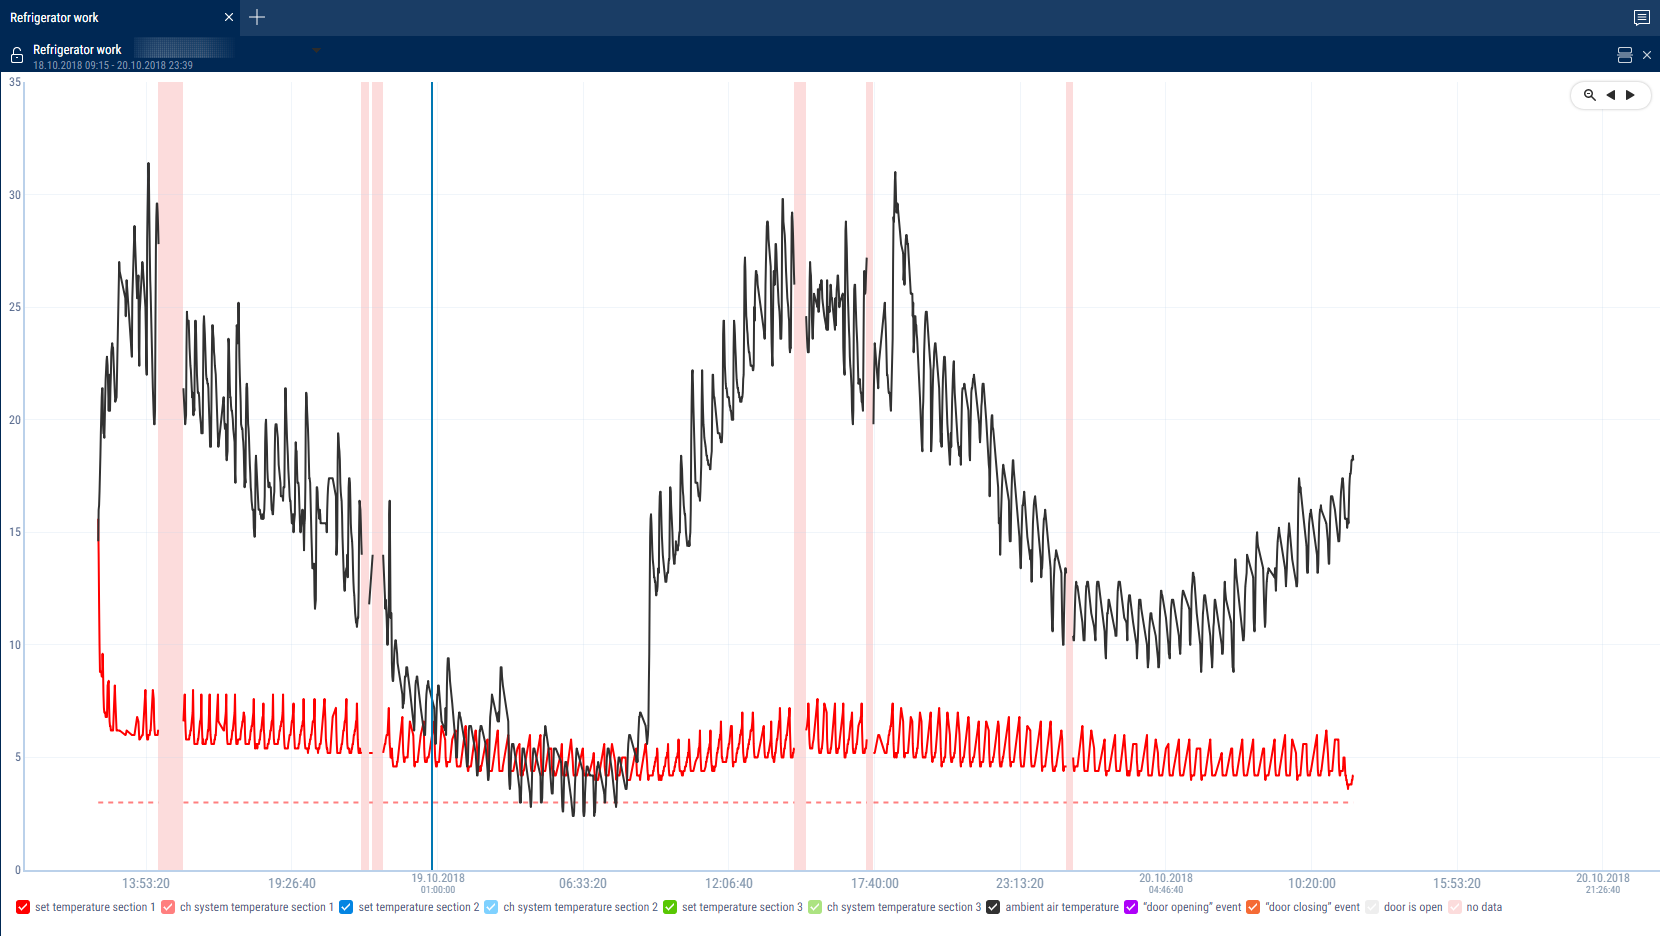
Task: Toggle ch system temperature section 2 checkbox
Action: point(491,907)
